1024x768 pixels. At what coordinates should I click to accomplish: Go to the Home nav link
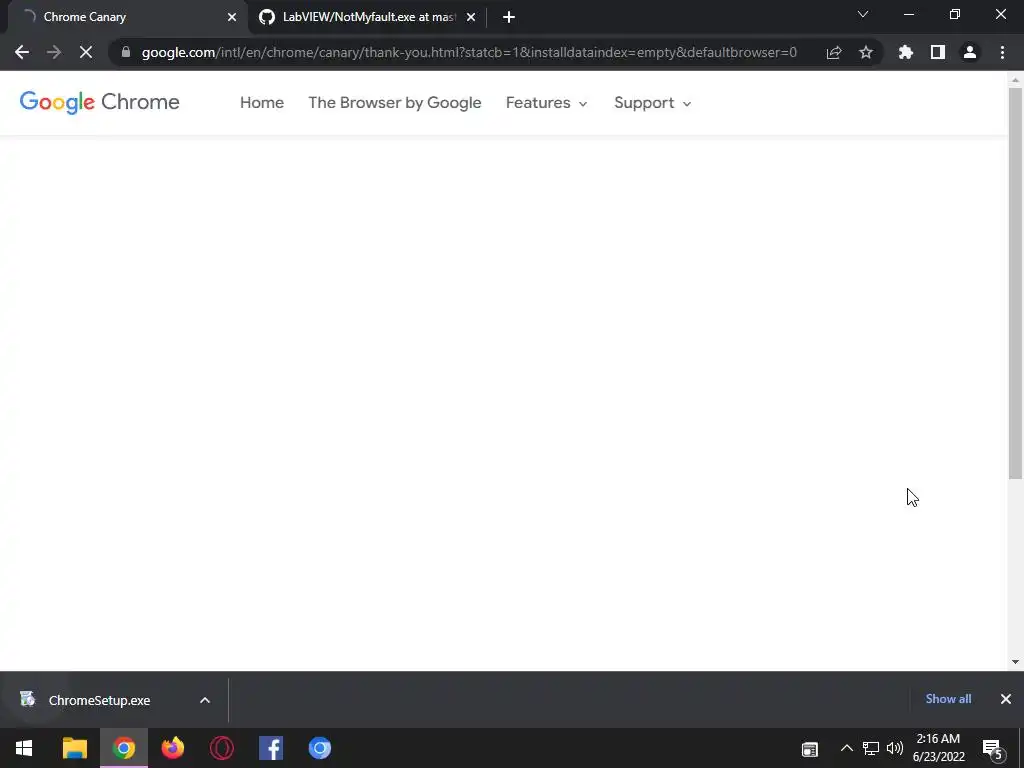262,103
